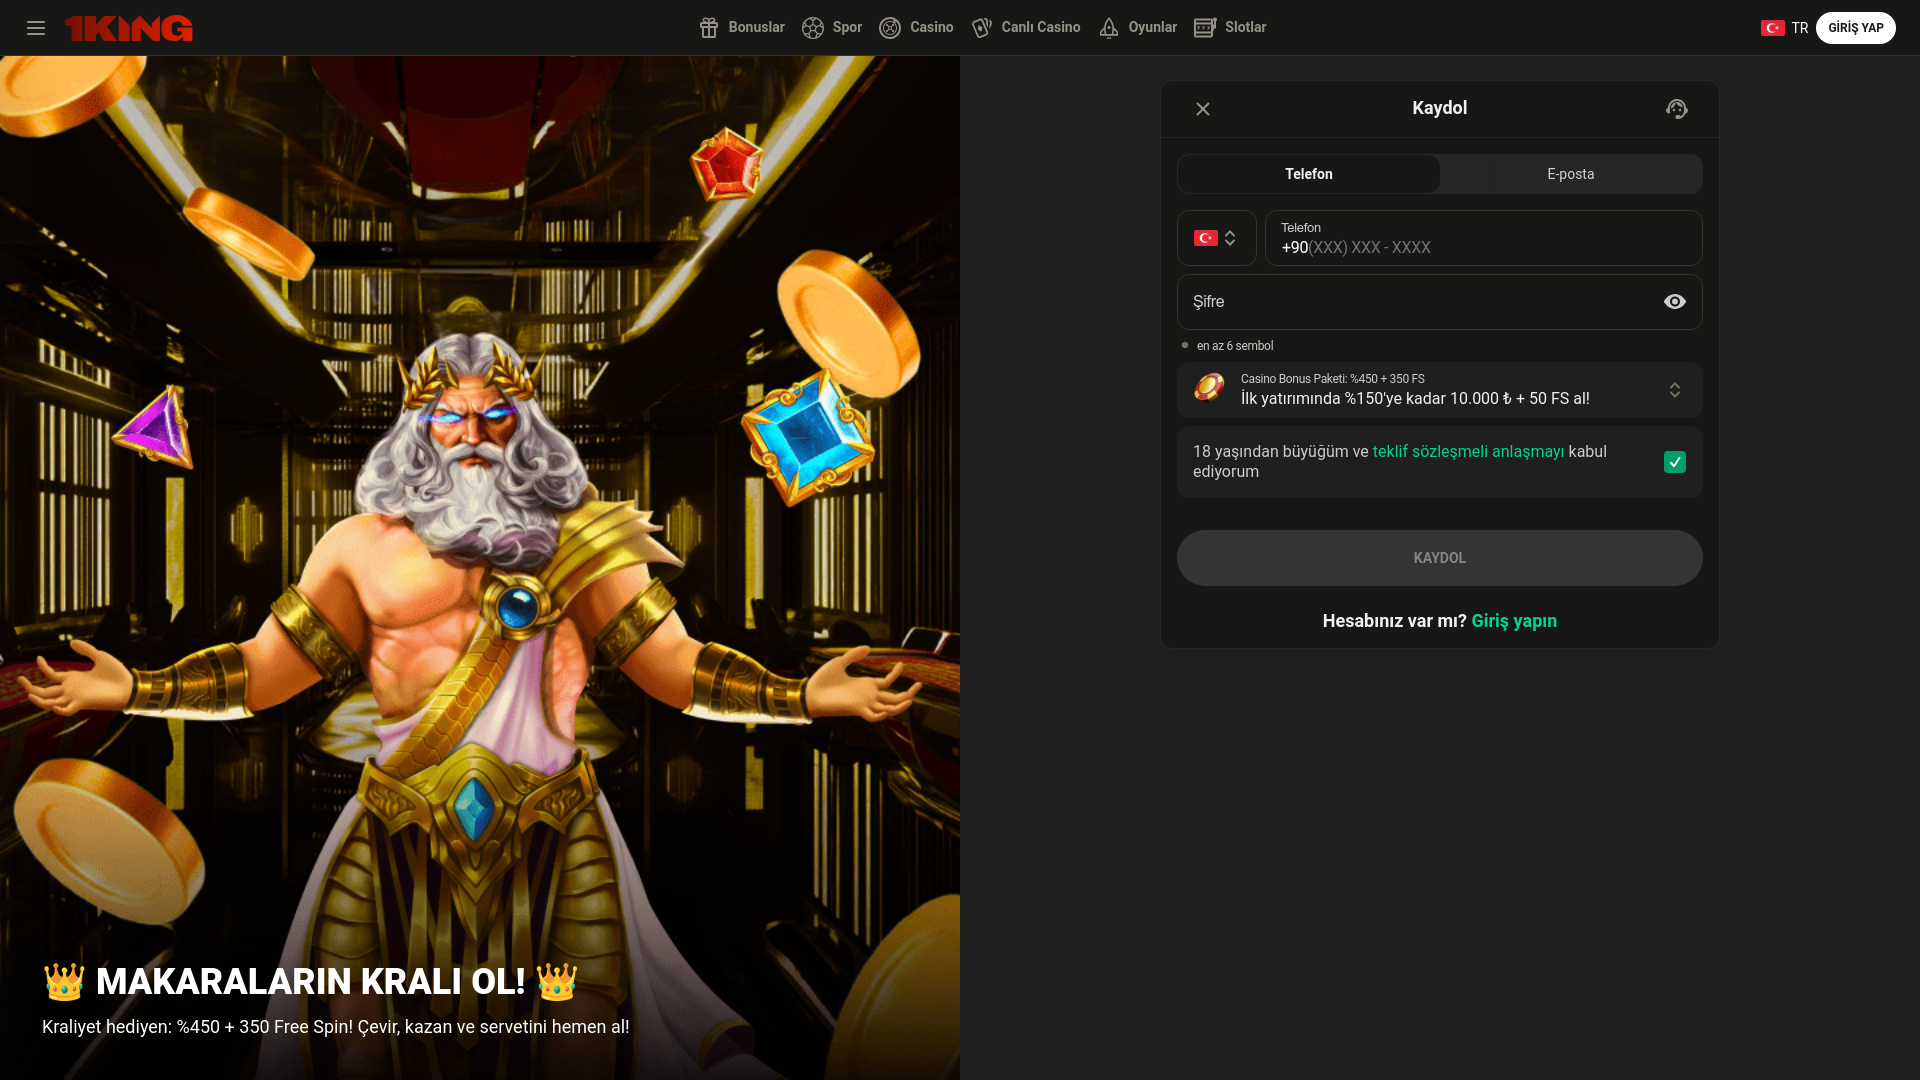
Task: Click the GİRİŞ YAP button
Action: click(1855, 28)
